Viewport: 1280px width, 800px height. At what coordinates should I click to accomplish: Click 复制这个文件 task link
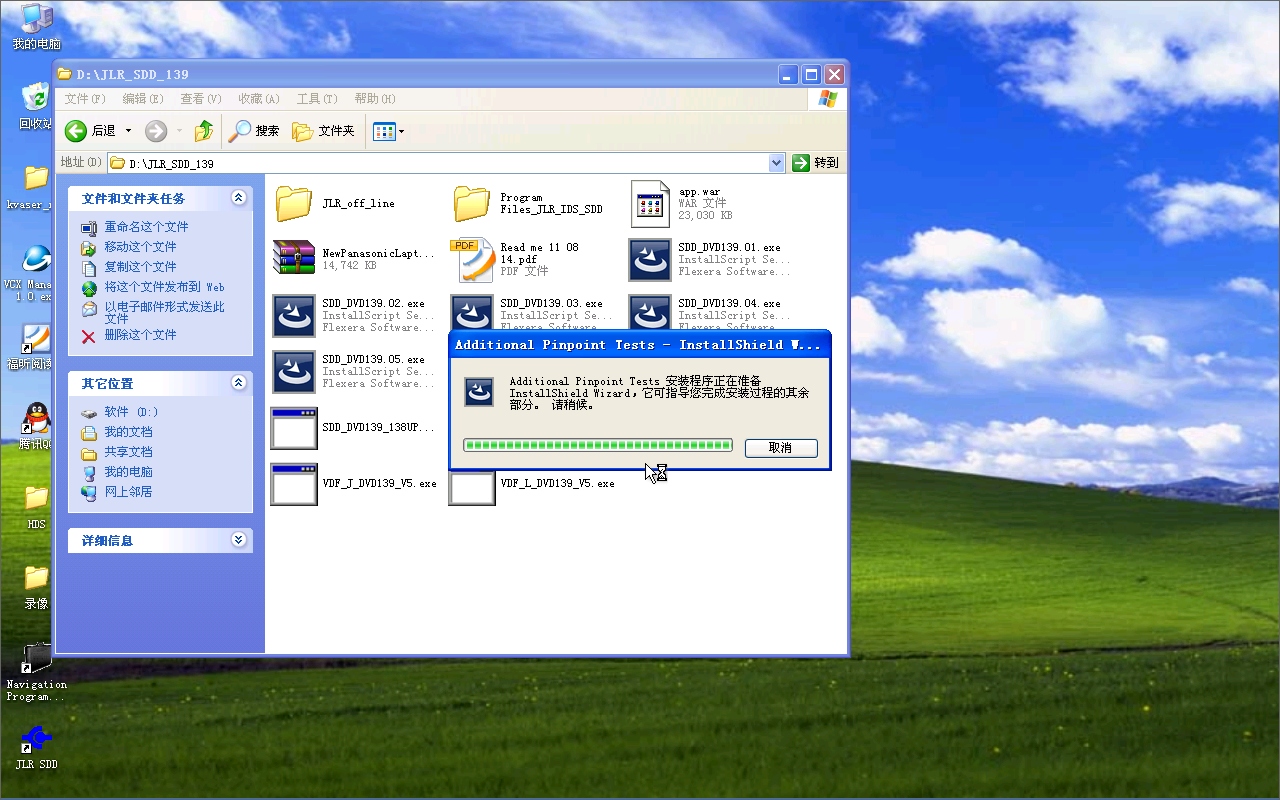click(140, 267)
